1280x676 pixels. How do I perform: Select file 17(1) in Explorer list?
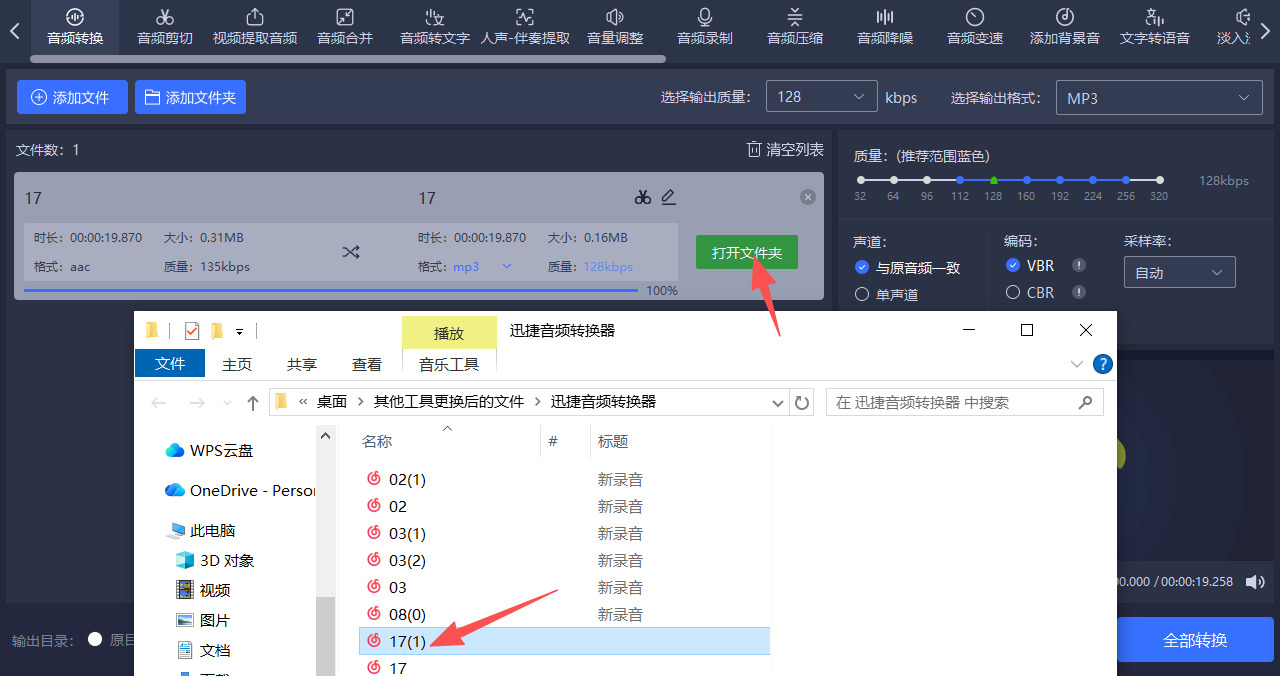408,641
